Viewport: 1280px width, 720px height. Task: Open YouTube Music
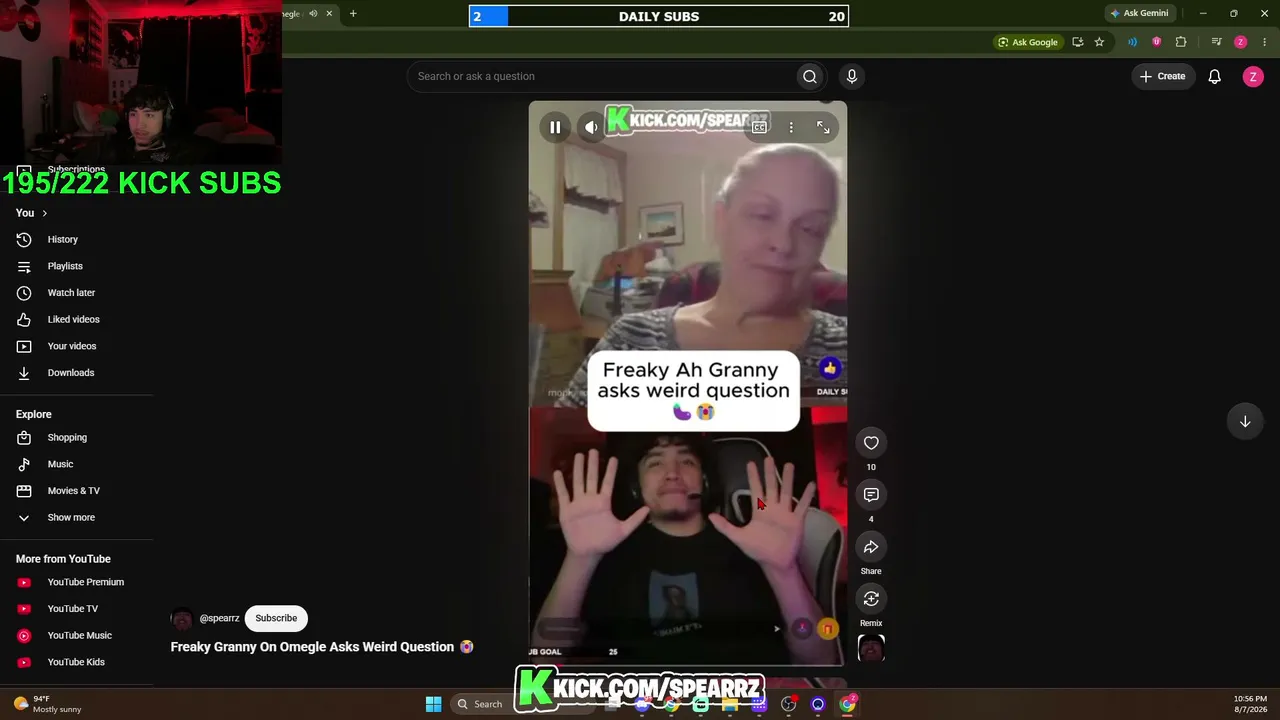coord(79,635)
